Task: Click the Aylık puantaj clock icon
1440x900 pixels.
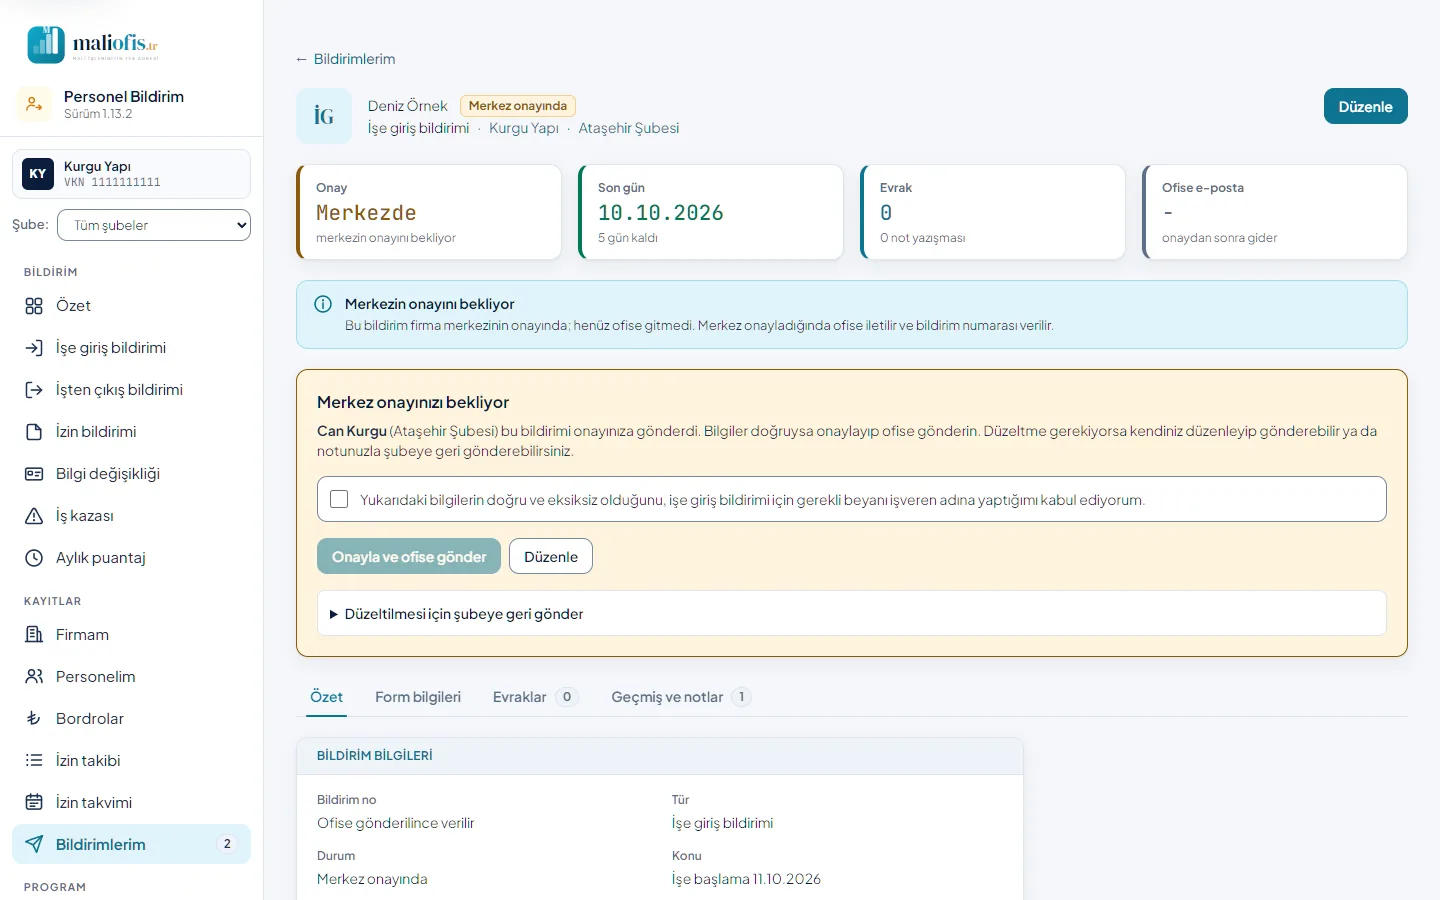Action: pos(34,558)
